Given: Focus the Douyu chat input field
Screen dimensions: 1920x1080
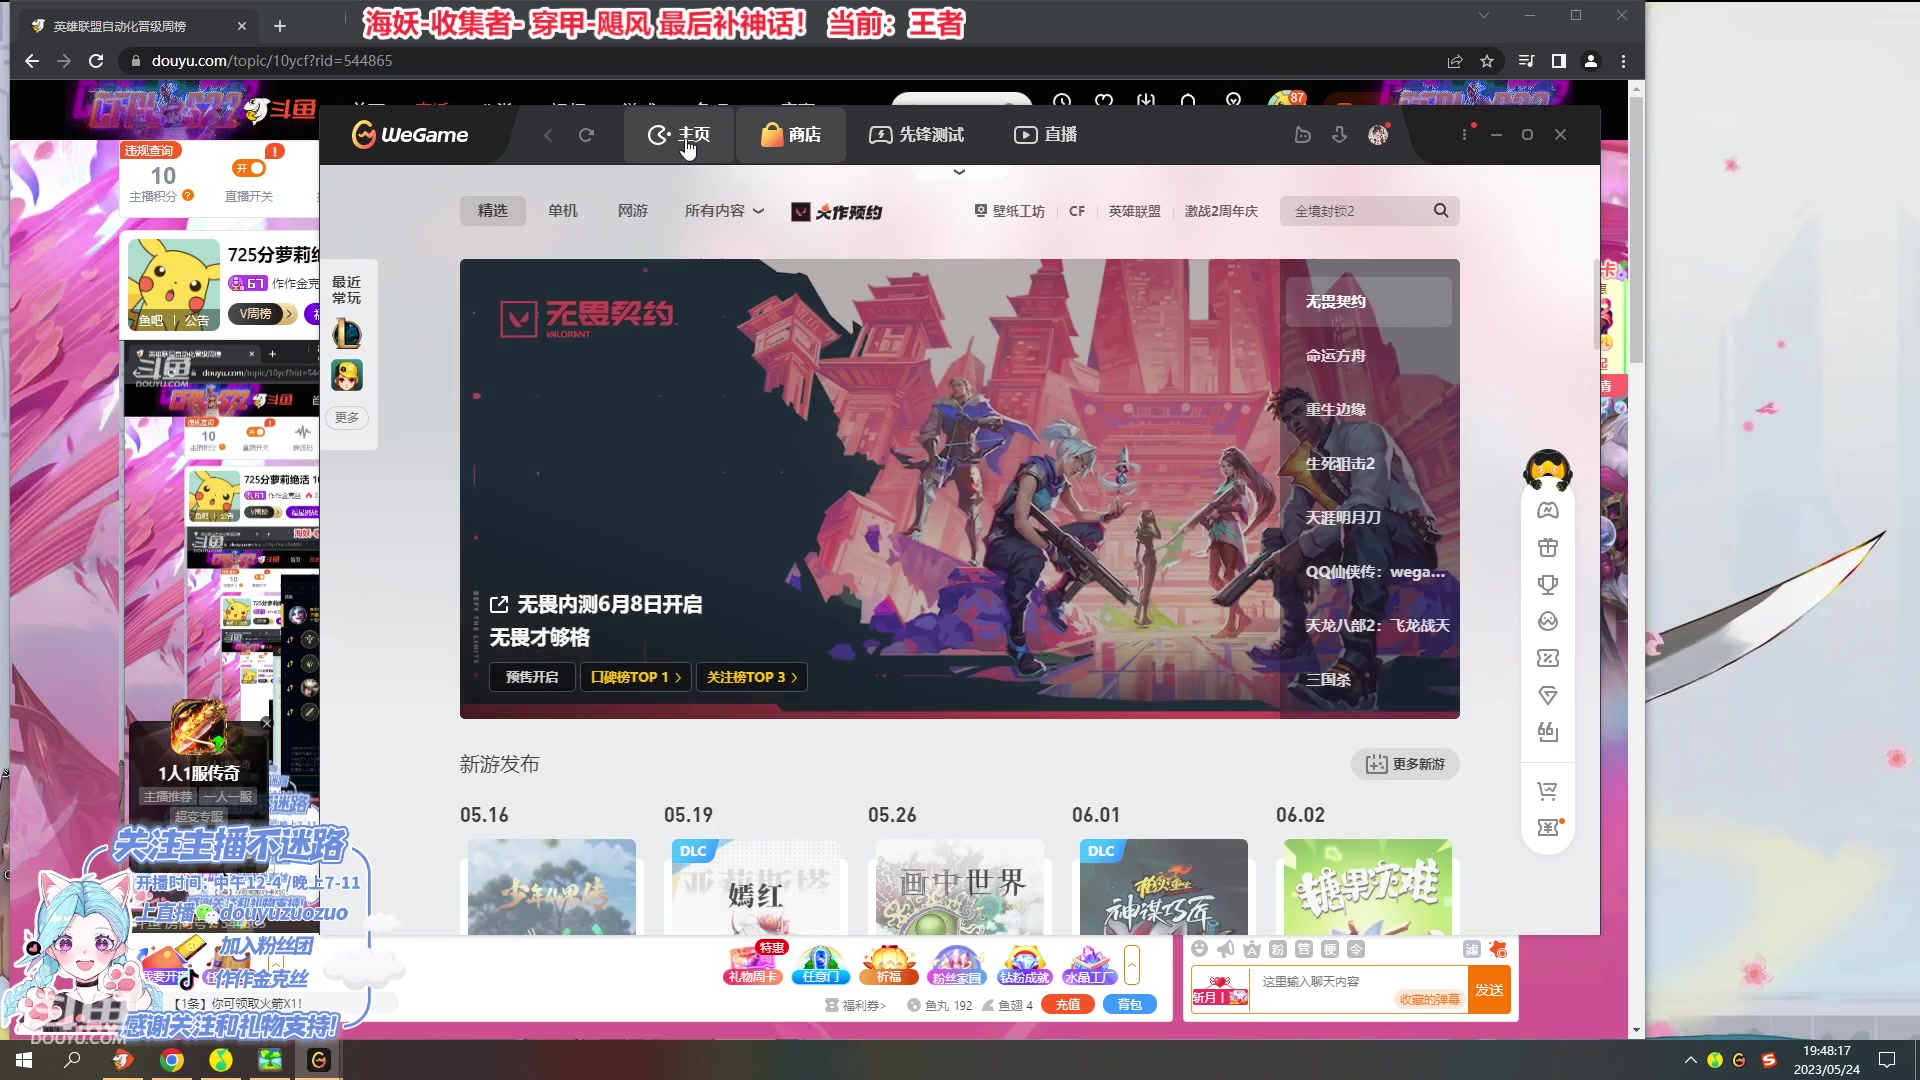Looking at the screenshot, I should pos(1358,990).
